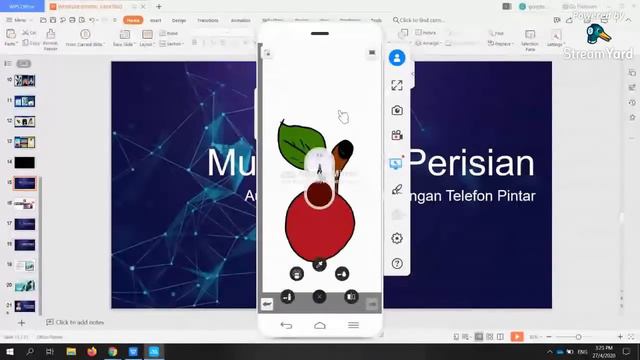Click the Format Painter button
Viewport: 640px width, 360px height.
coord(50,39)
